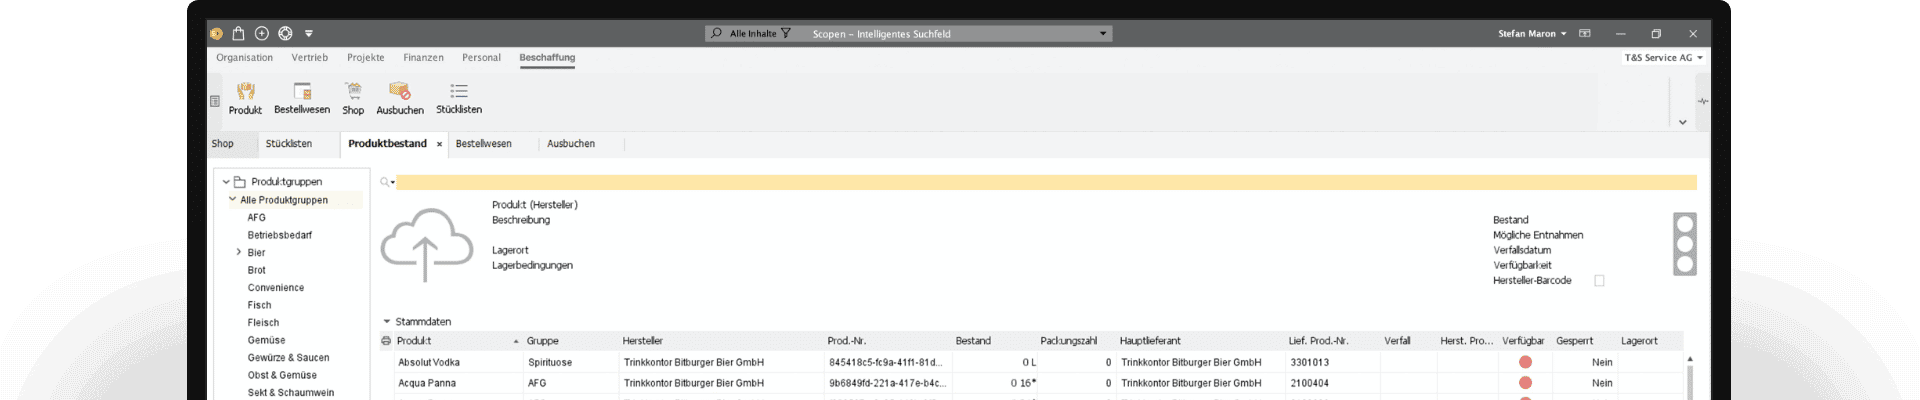Viewport: 1920px width, 400px height.
Task: Click the cloud upload image placeholder
Action: tap(427, 245)
